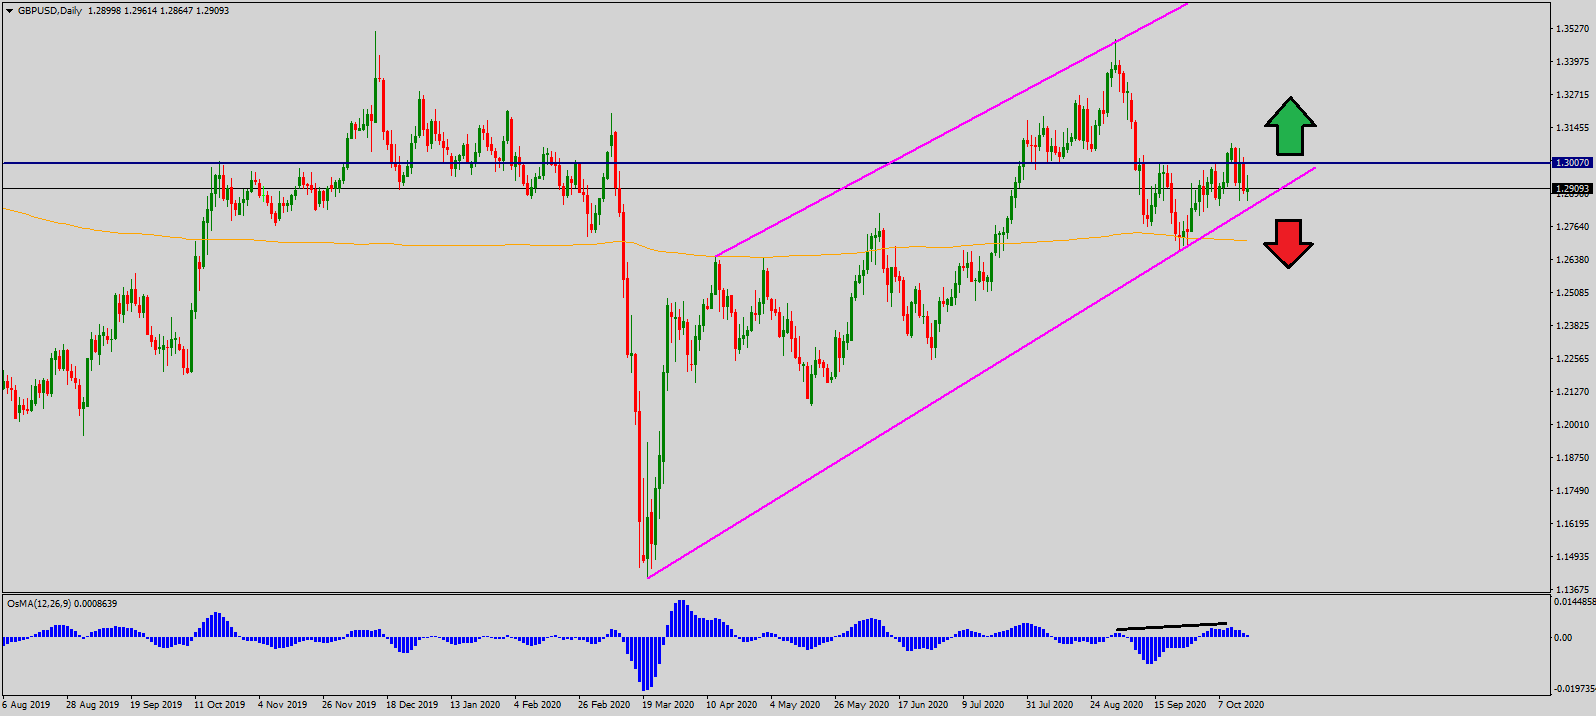This screenshot has height=716, width=1596.
Task: Click the 1.14935 price axis label
Action: [x=1572, y=557]
